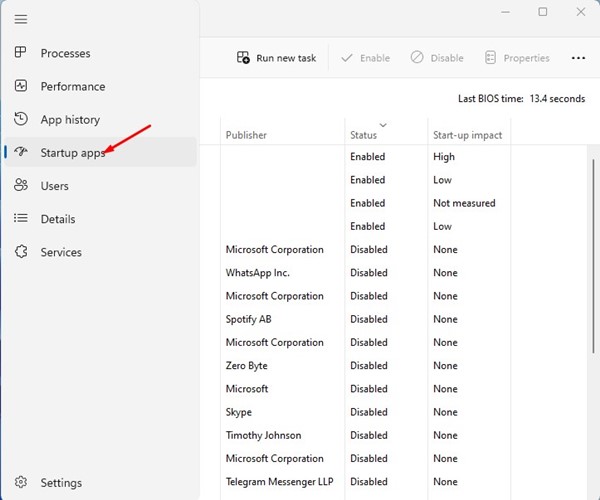The height and width of the screenshot is (500, 600).
Task: Select the Services puzzle icon
Action: [x=21, y=252]
